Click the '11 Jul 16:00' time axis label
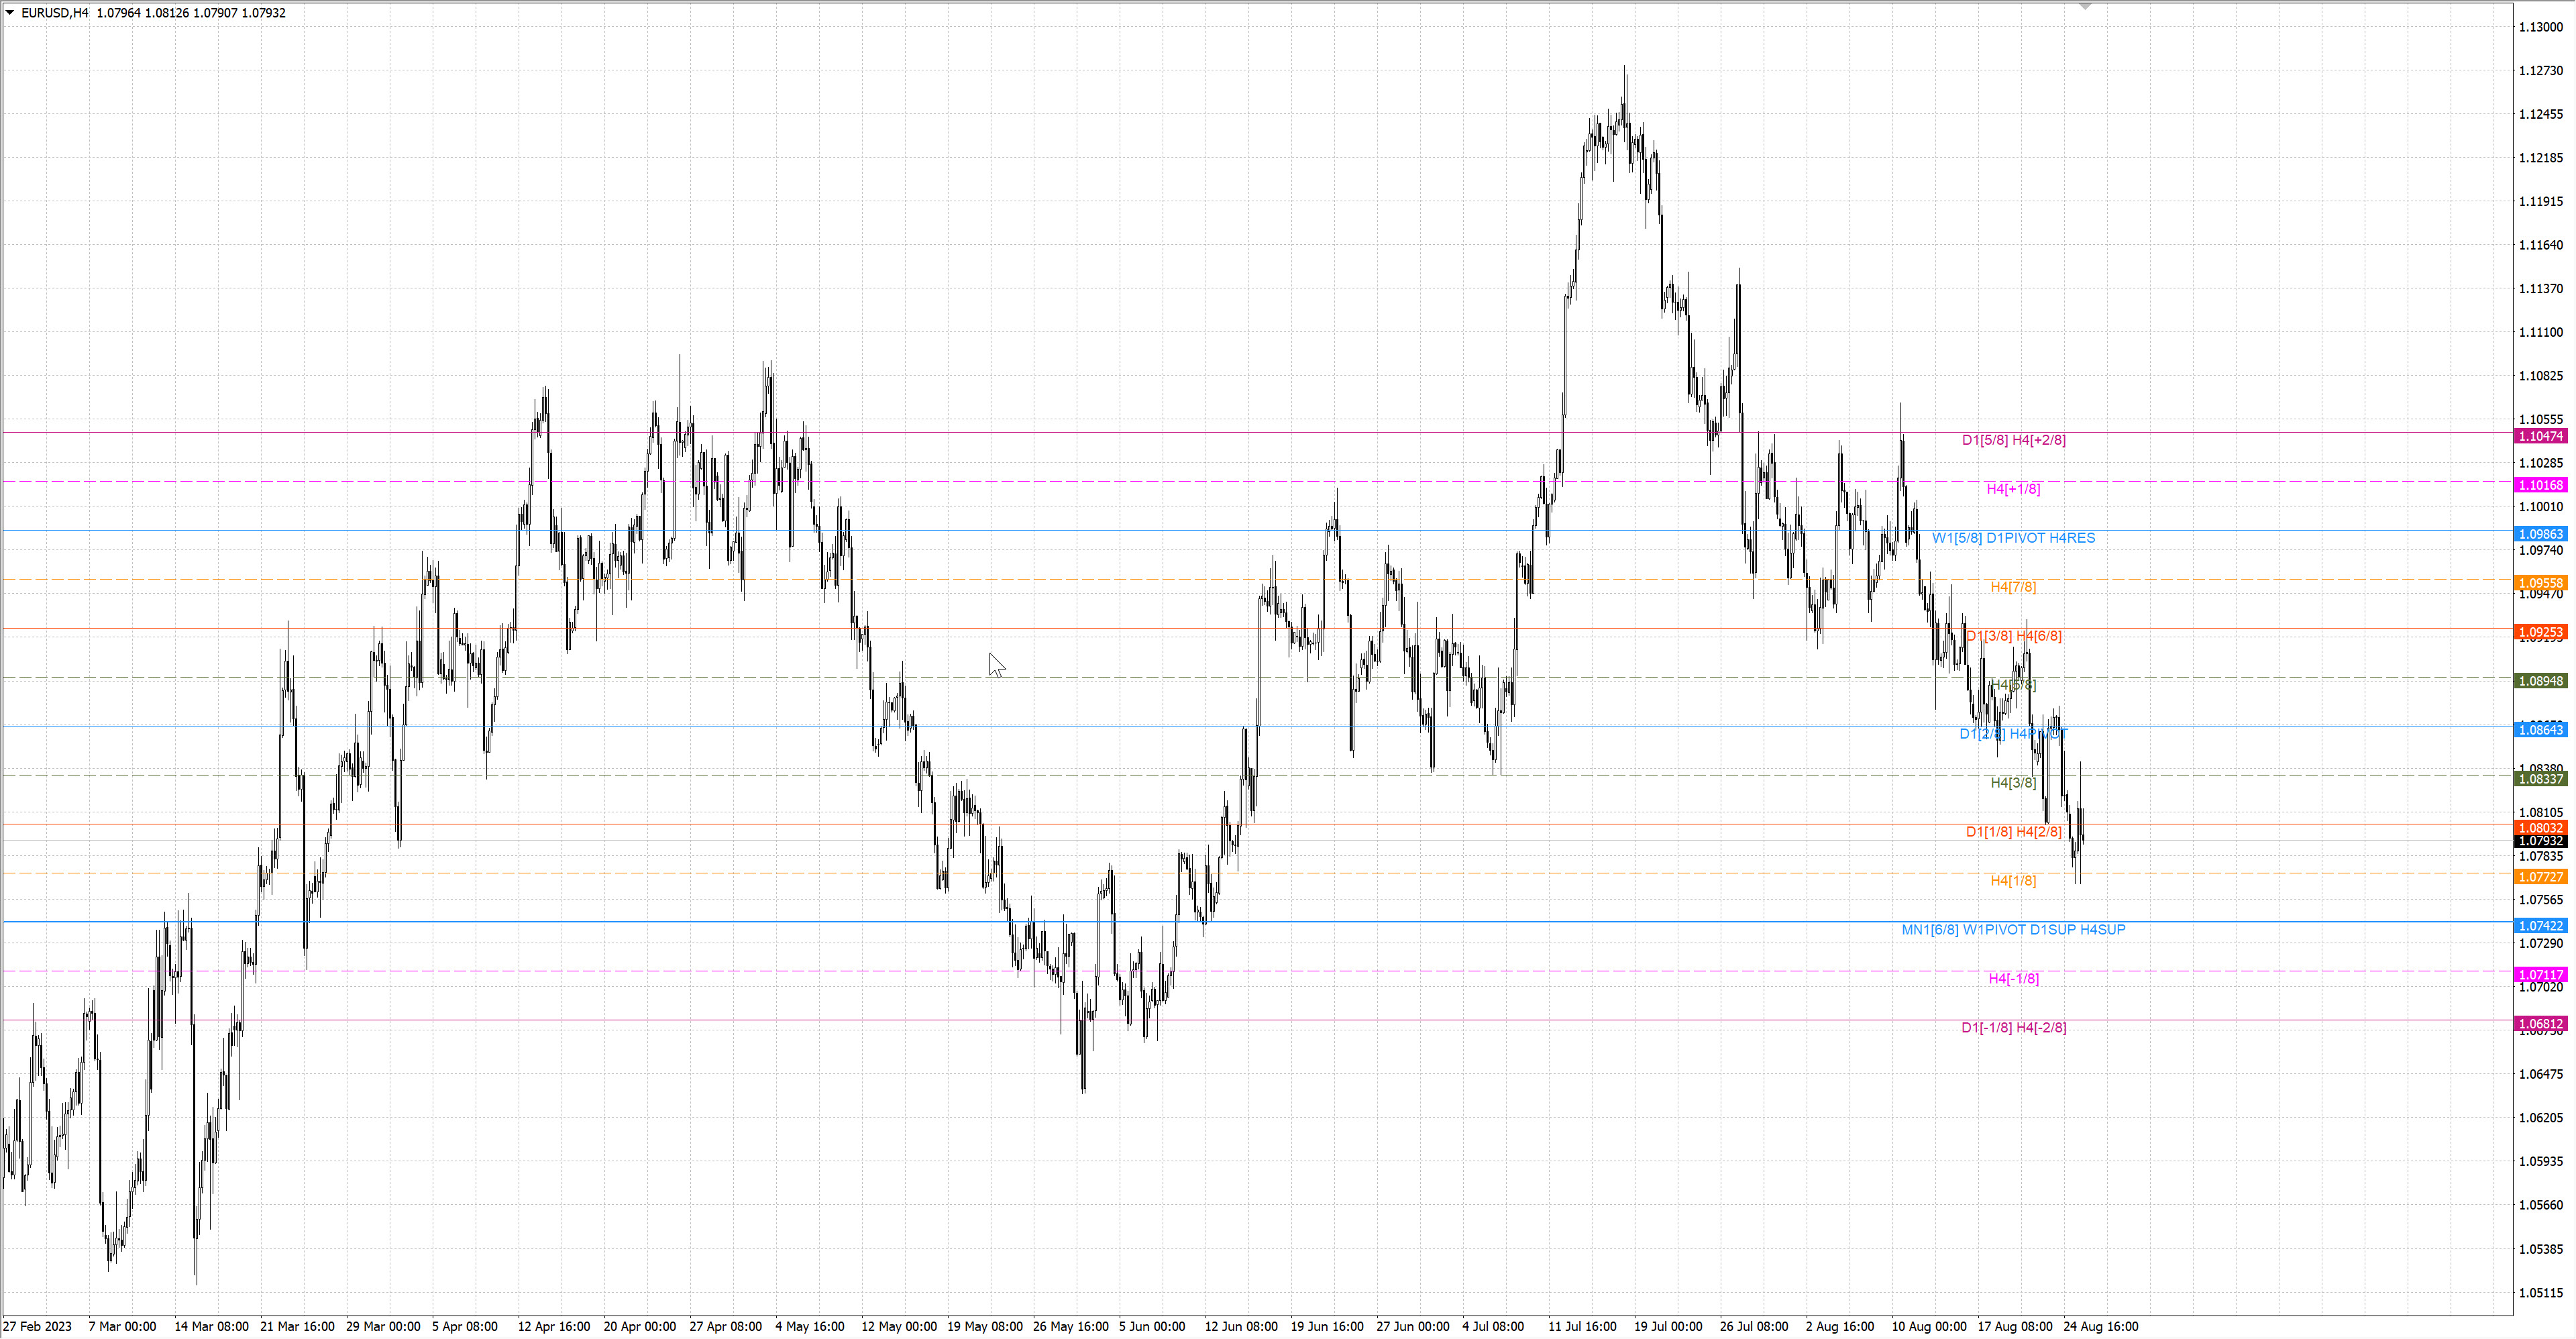This screenshot has height=1339, width=2576. tap(1582, 1327)
